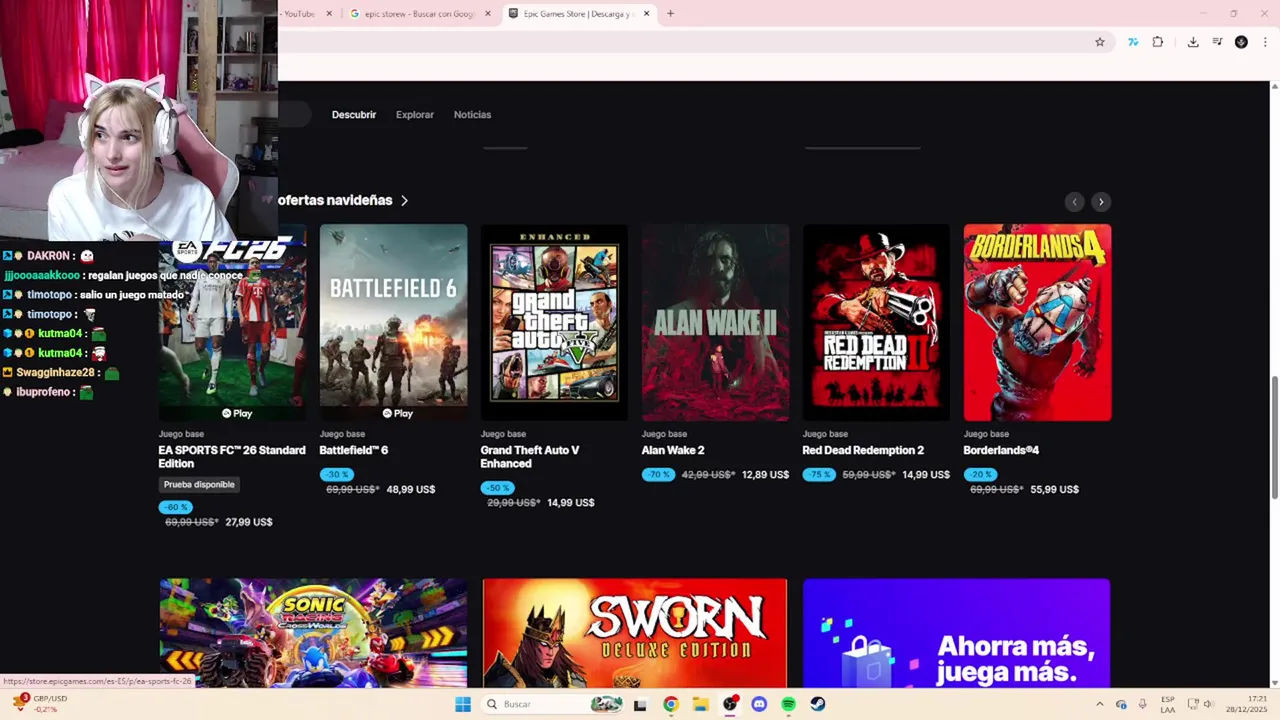Open the 'ofertas navideñas' section link
The image size is (1280, 720).
335,200
